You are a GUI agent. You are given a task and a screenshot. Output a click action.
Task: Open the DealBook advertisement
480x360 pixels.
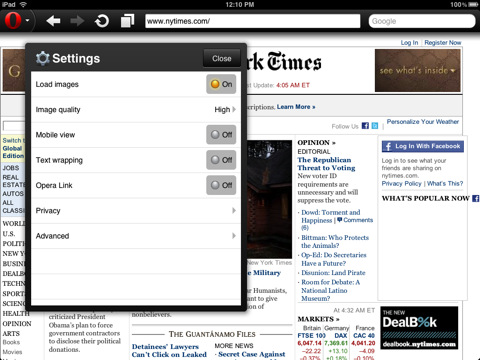[x=419, y=328]
